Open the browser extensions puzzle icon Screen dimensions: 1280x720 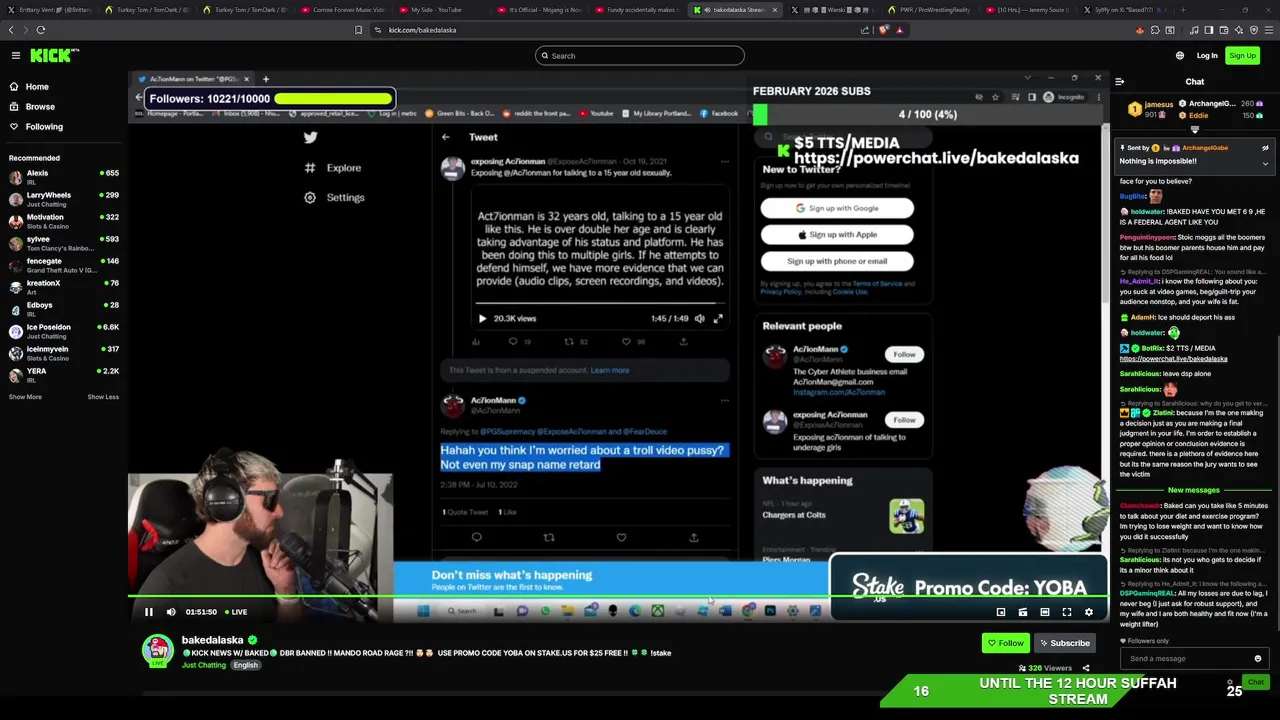pos(1155,30)
